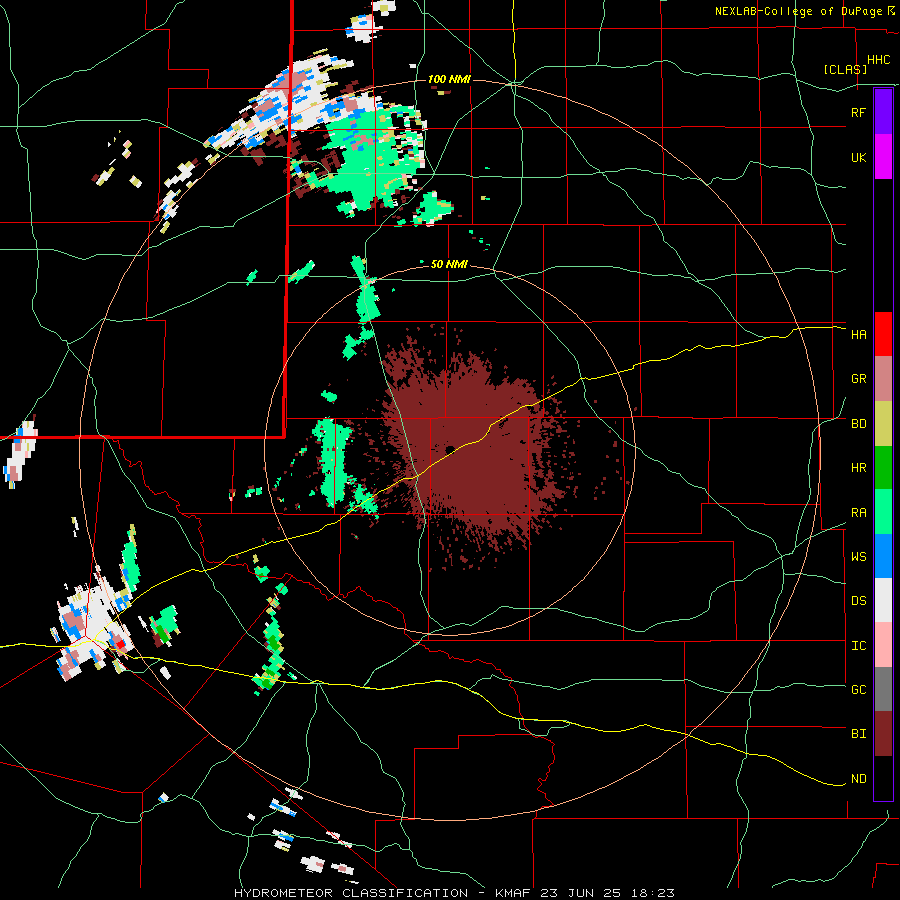The width and height of the screenshot is (900, 900).
Task: Click the brown BI legend color swatch
Action: 883,734
